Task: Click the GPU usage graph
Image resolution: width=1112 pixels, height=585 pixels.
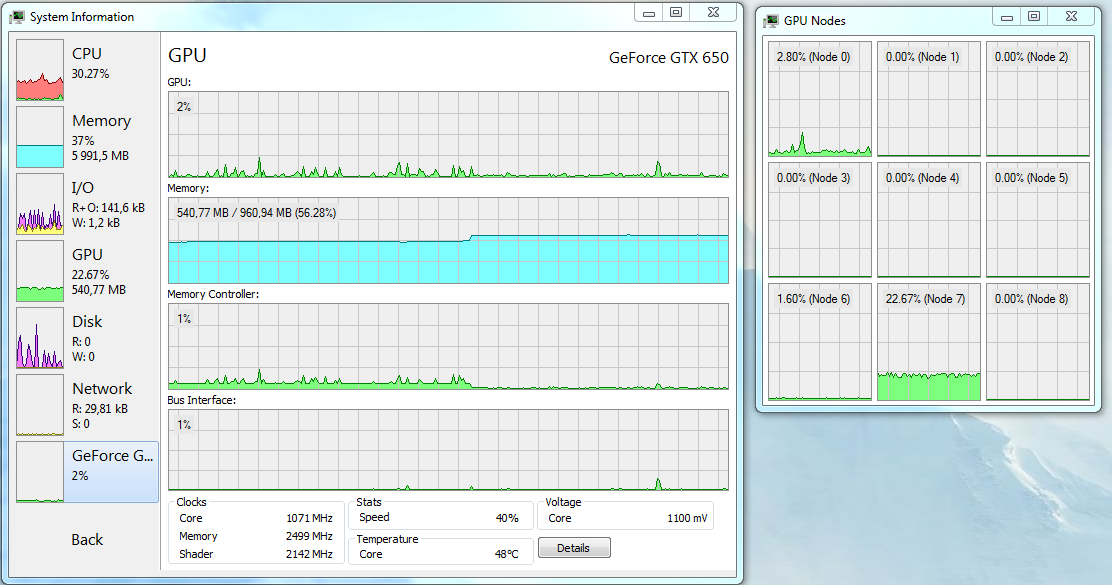Action: (448, 134)
